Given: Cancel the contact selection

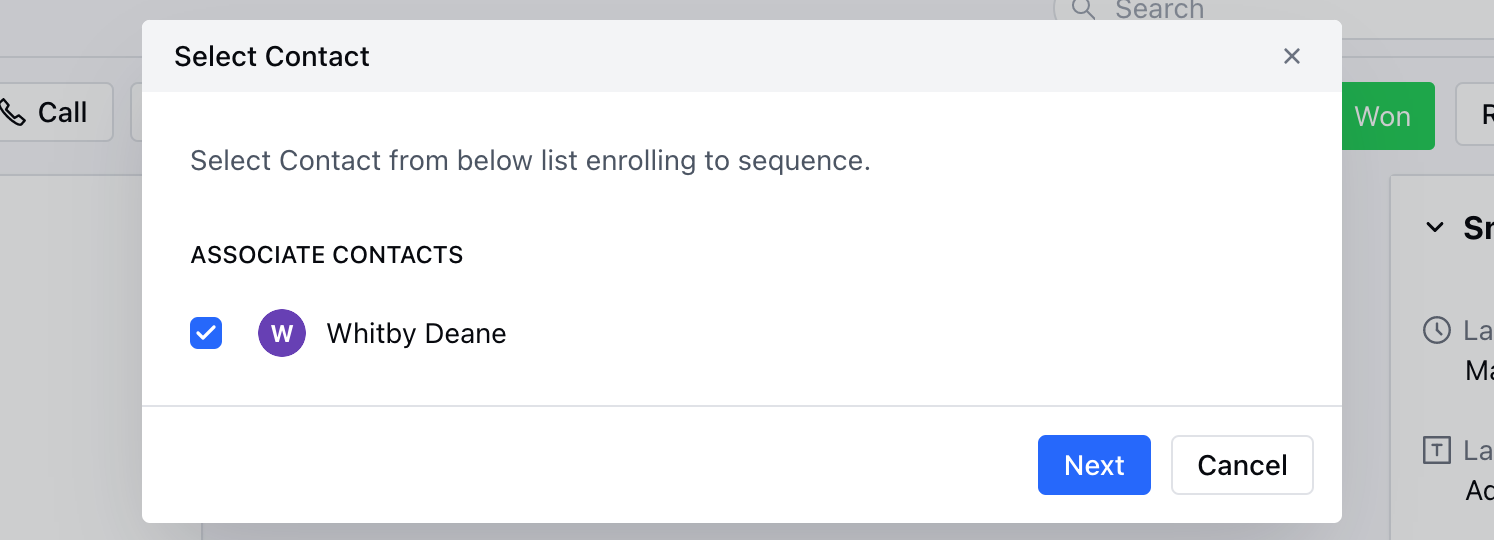Looking at the screenshot, I should (x=1242, y=465).
